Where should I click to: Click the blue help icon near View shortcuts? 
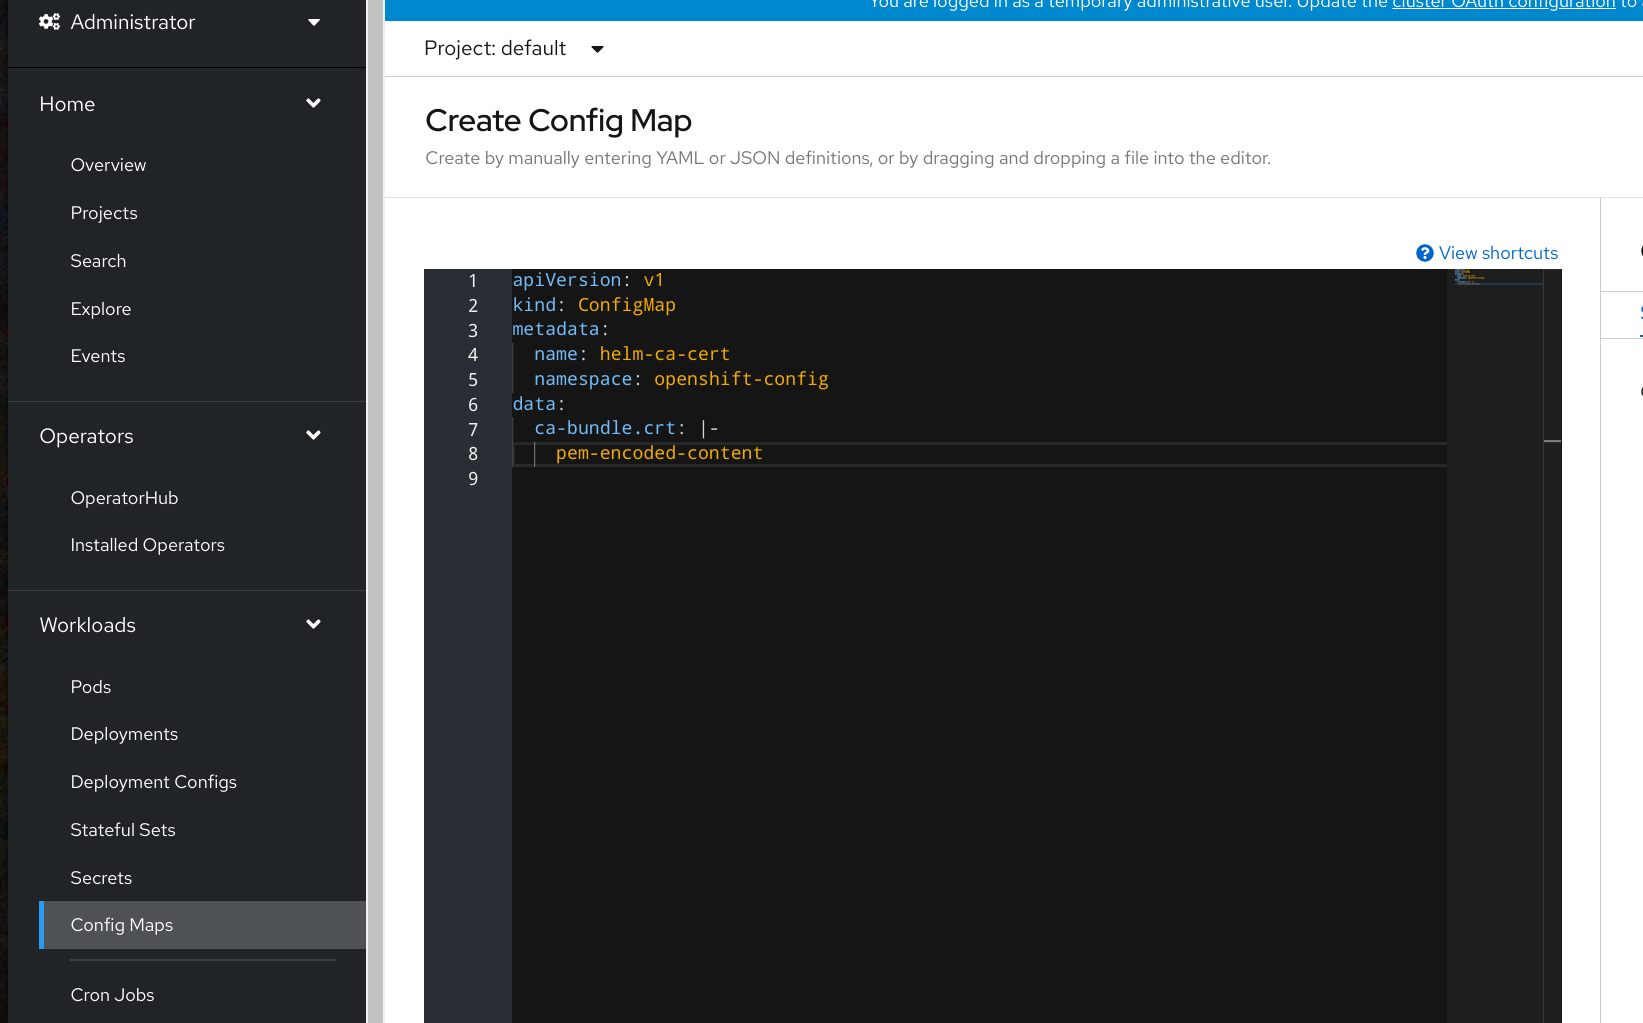tap(1424, 253)
